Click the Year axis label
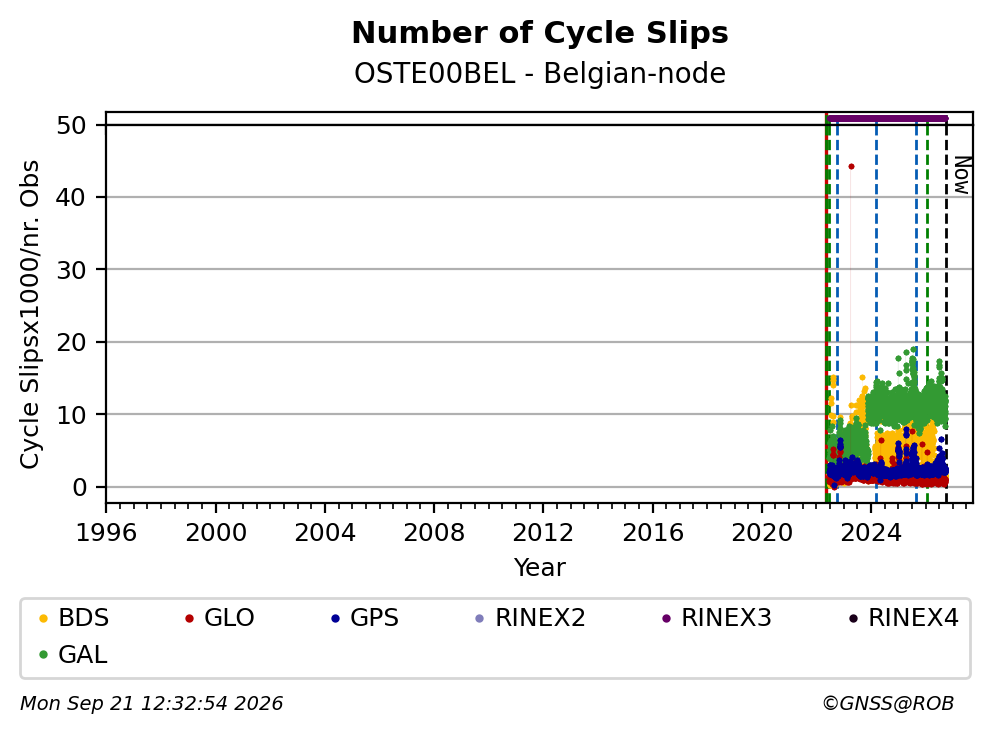 [539, 568]
